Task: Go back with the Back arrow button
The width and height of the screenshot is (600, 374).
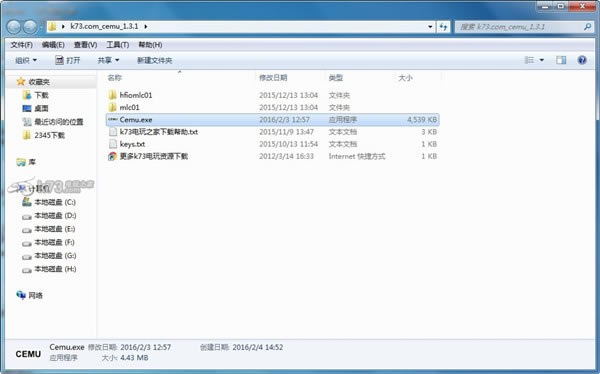Action: (14, 27)
